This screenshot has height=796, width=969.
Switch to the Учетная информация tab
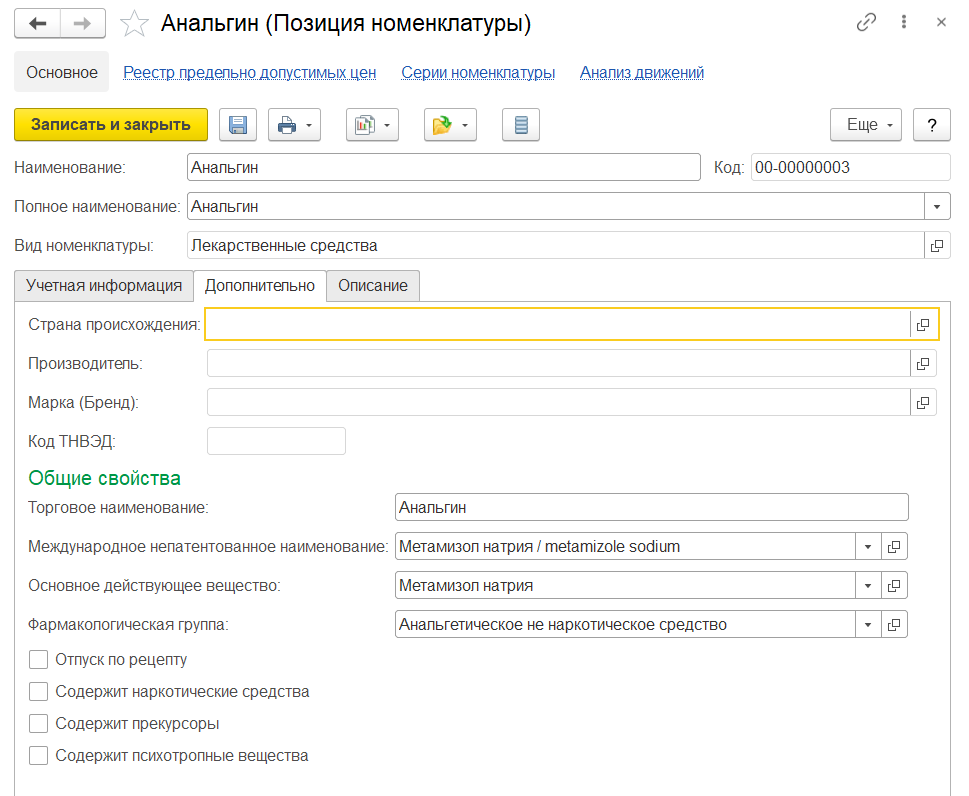(104, 285)
